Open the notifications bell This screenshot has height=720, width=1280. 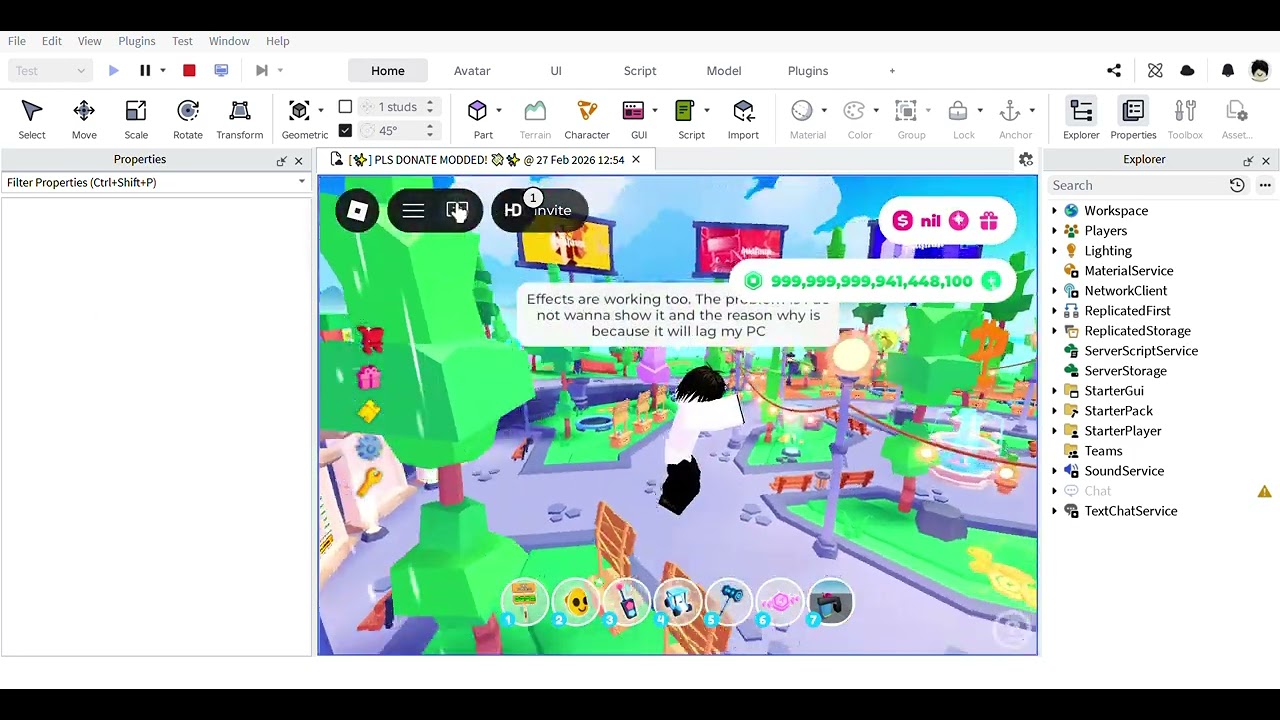pos(1228,71)
